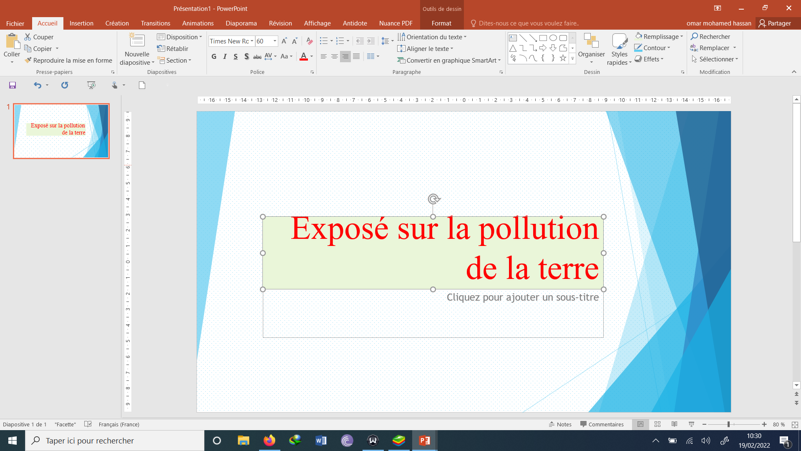Open the Insertion ribbon tab
This screenshot has height=451, width=801.
pyautogui.click(x=81, y=23)
